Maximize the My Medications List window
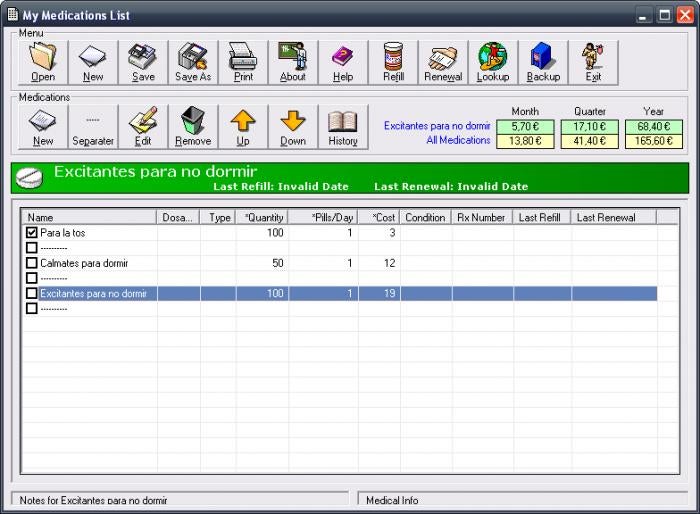The width and height of the screenshot is (700, 514). click(664, 15)
